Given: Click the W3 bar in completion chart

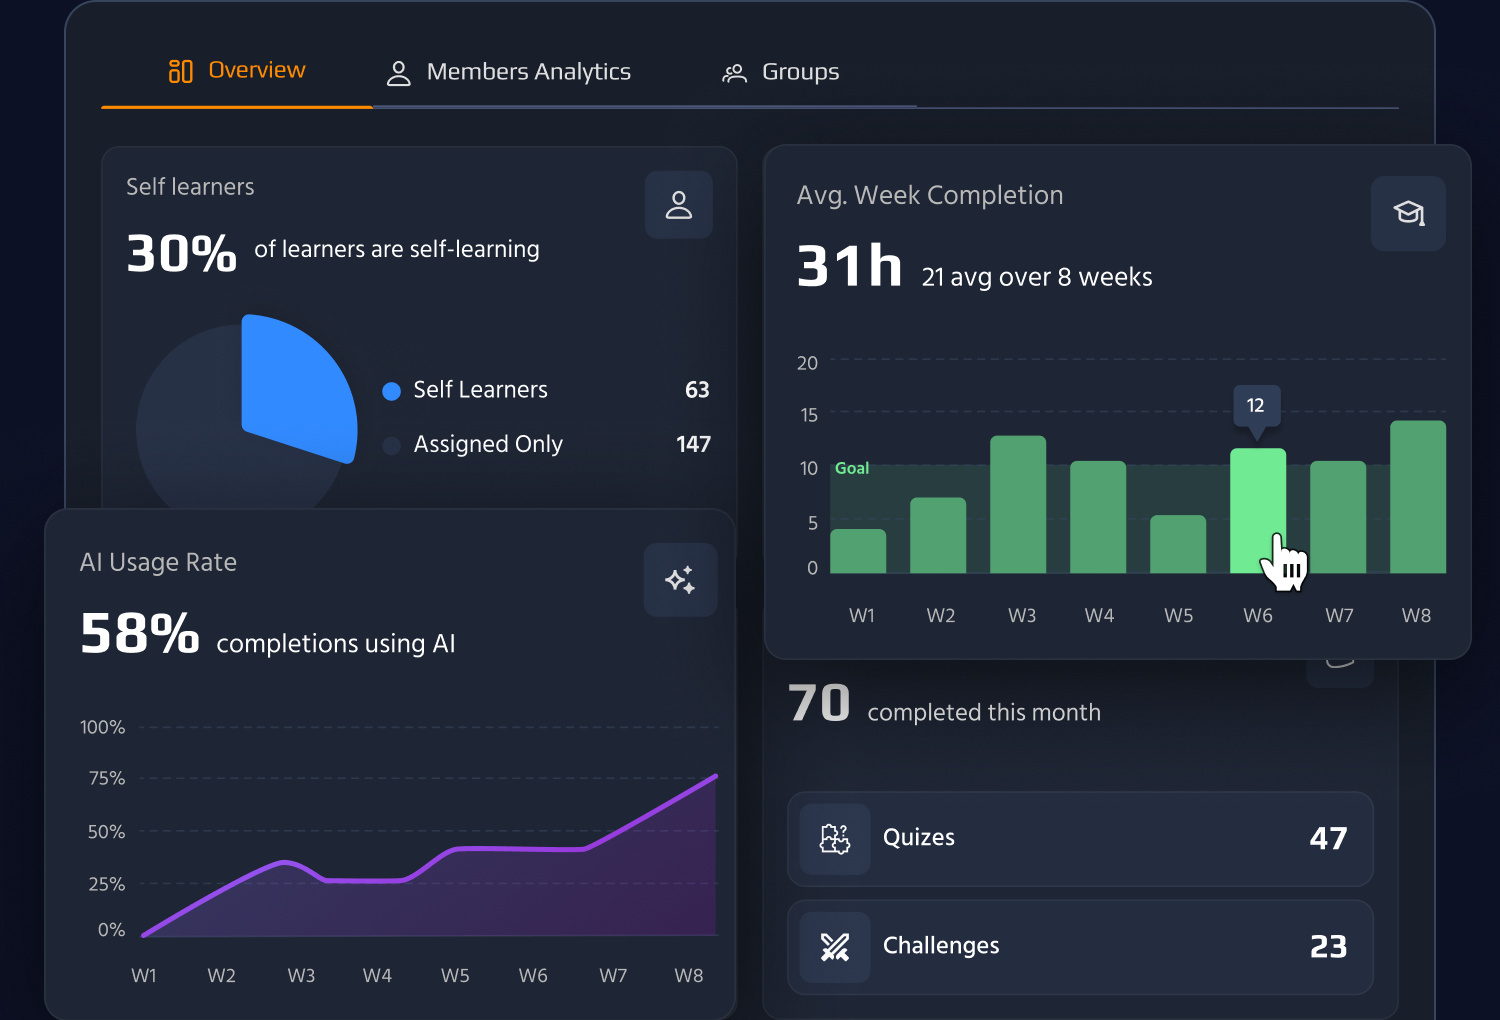Looking at the screenshot, I should pos(1018,504).
